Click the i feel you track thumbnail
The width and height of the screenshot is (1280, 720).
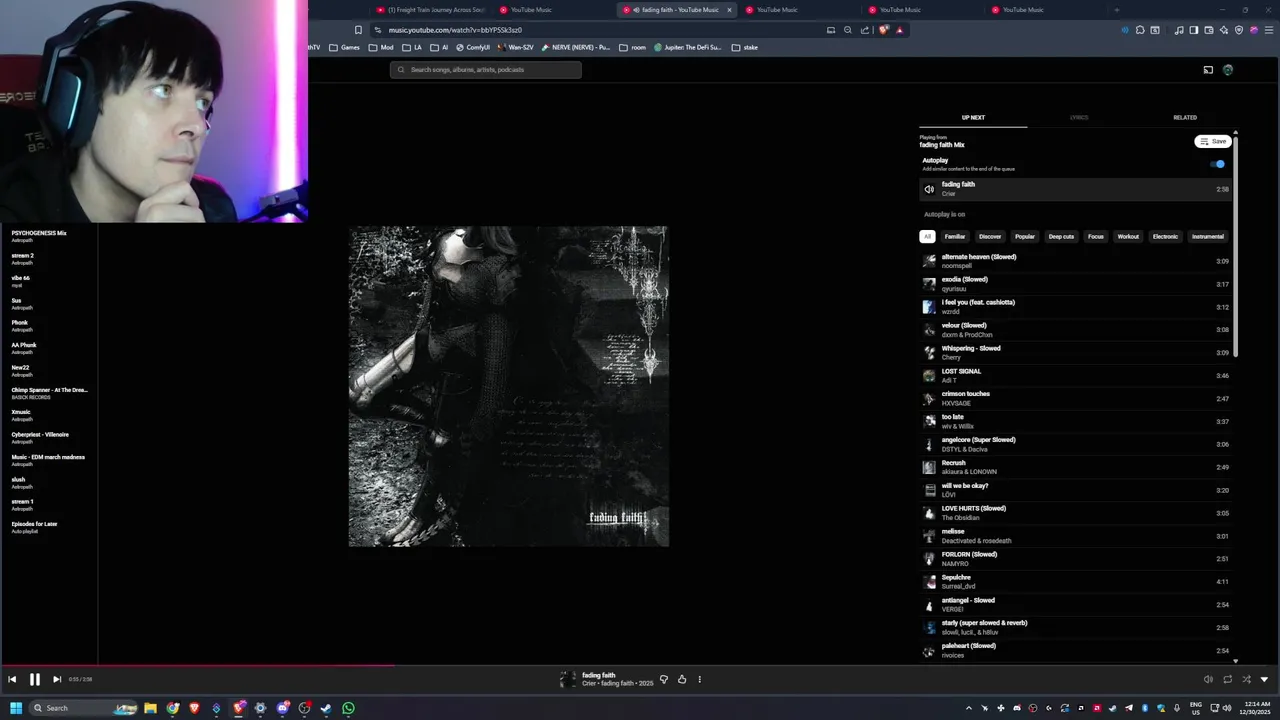coord(929,307)
